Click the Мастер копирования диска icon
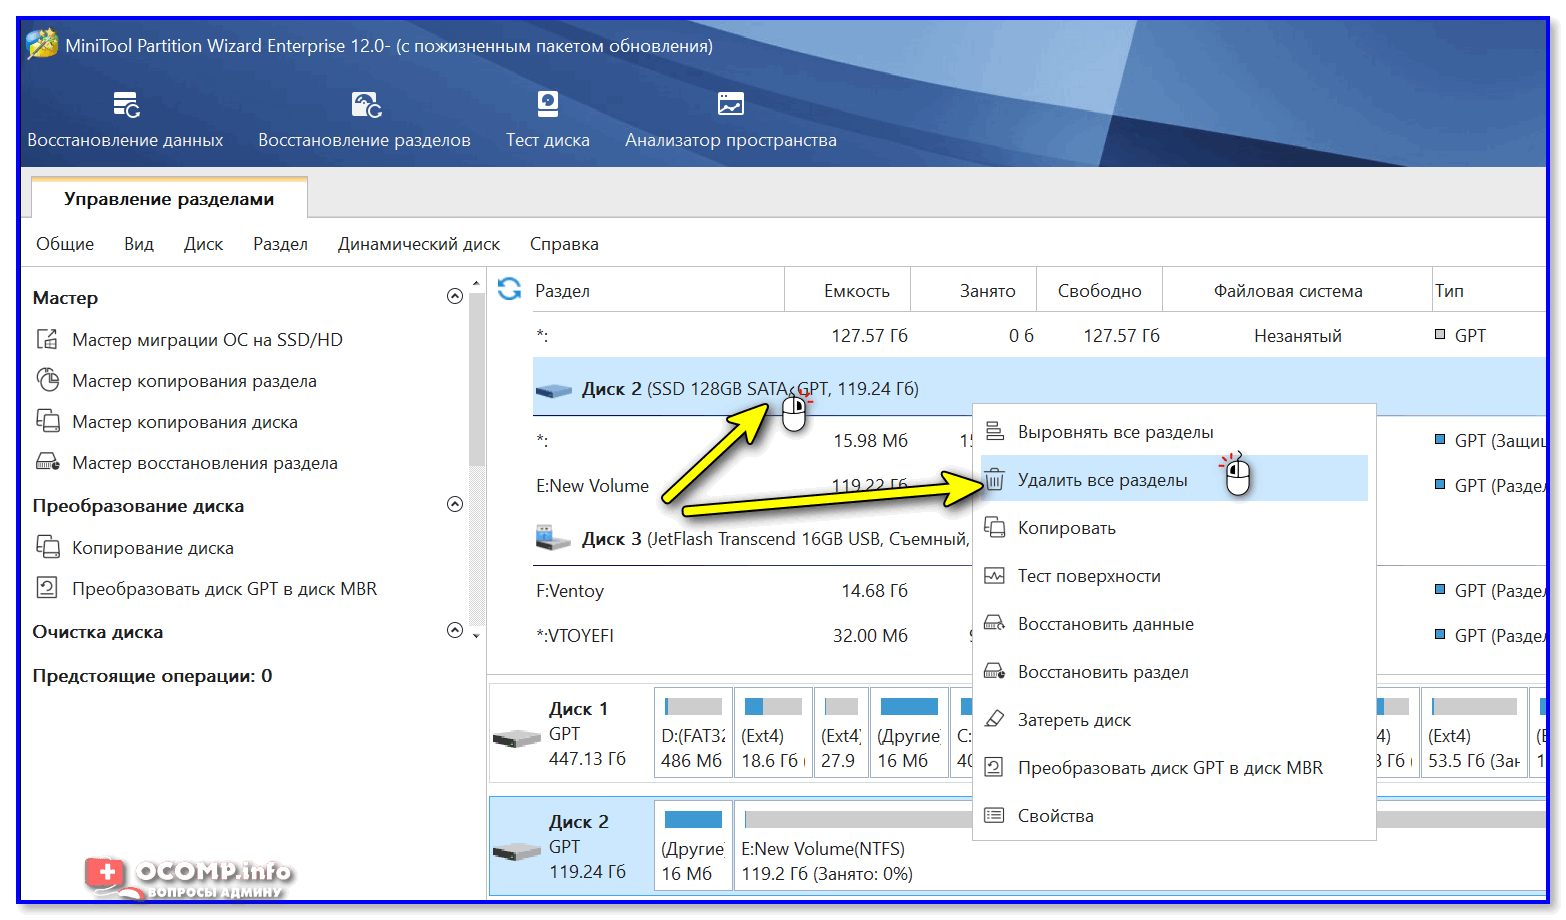This screenshot has width=1566, height=920. 47,421
